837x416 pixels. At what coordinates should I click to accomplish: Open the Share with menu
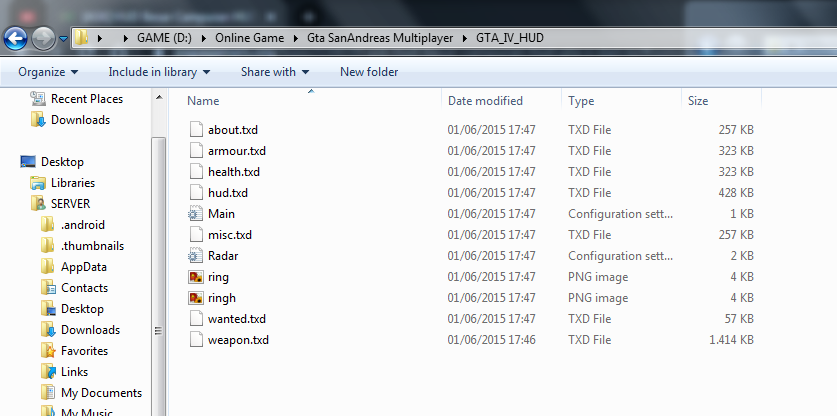275,72
